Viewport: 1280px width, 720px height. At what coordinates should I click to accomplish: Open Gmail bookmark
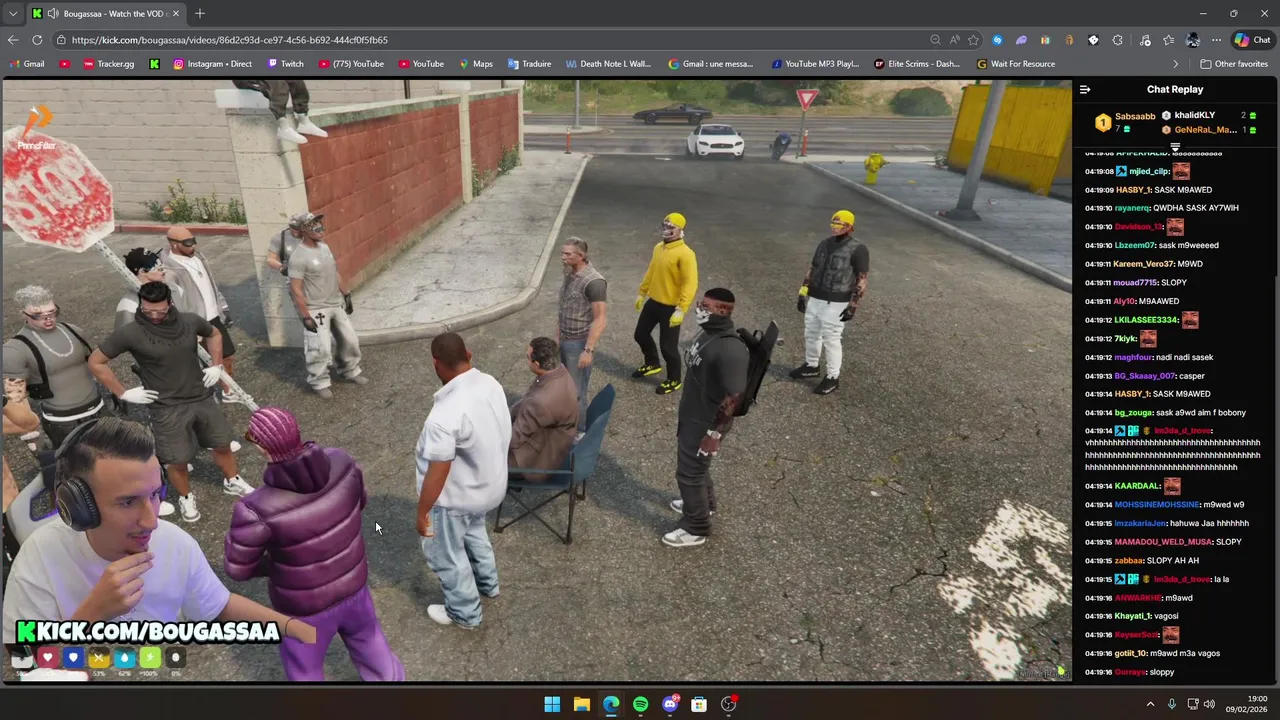pos(27,64)
